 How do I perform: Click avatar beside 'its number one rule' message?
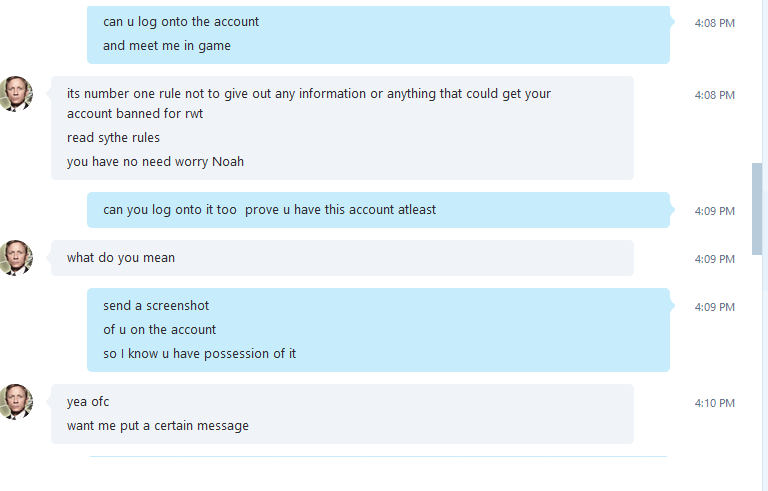coord(16,94)
